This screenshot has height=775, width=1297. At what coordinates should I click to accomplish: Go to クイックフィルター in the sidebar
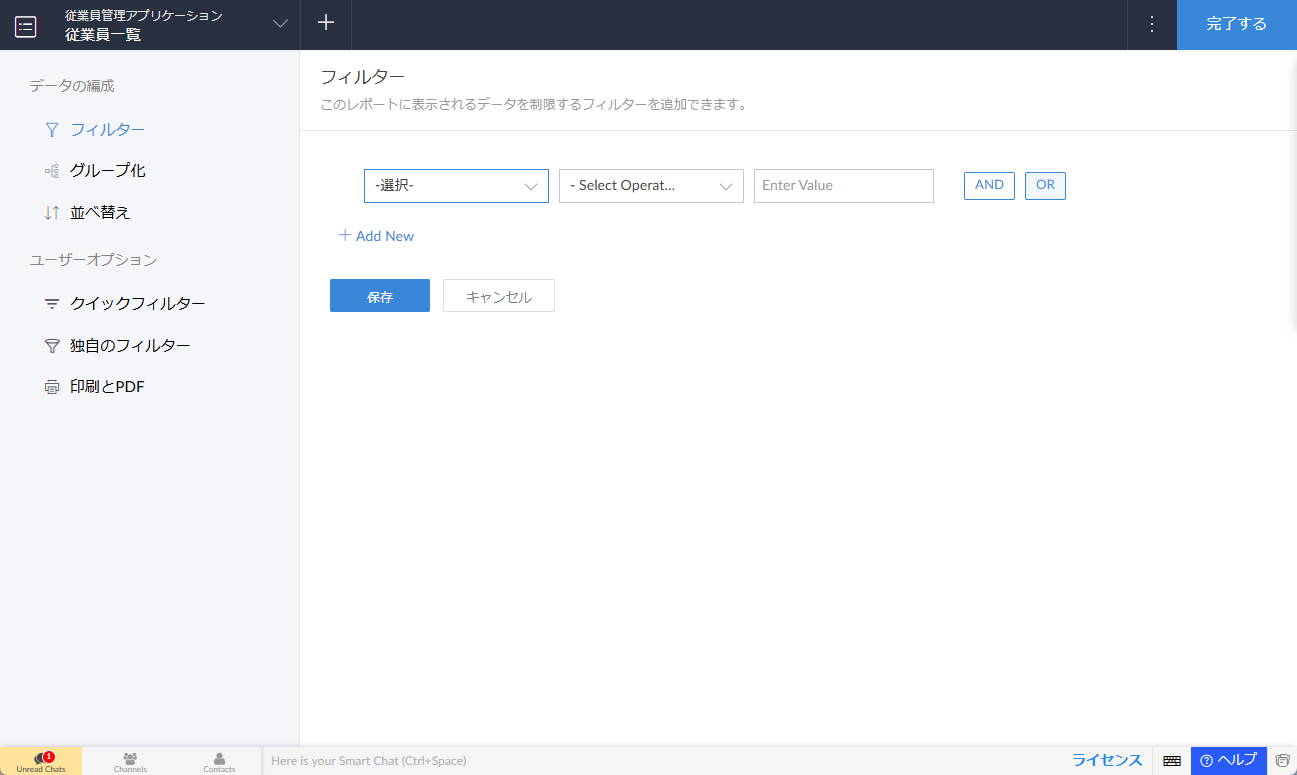[x=137, y=304]
